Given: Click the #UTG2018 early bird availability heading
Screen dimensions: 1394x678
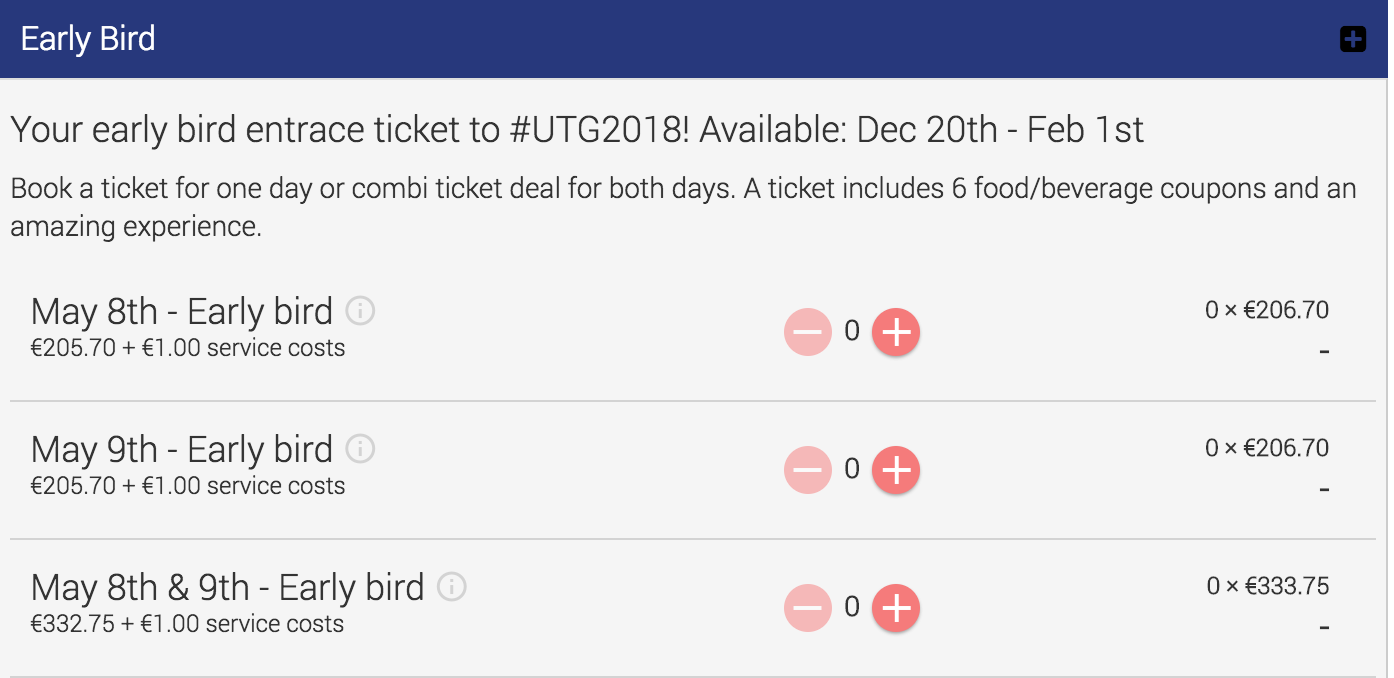Looking at the screenshot, I should tap(577, 130).
